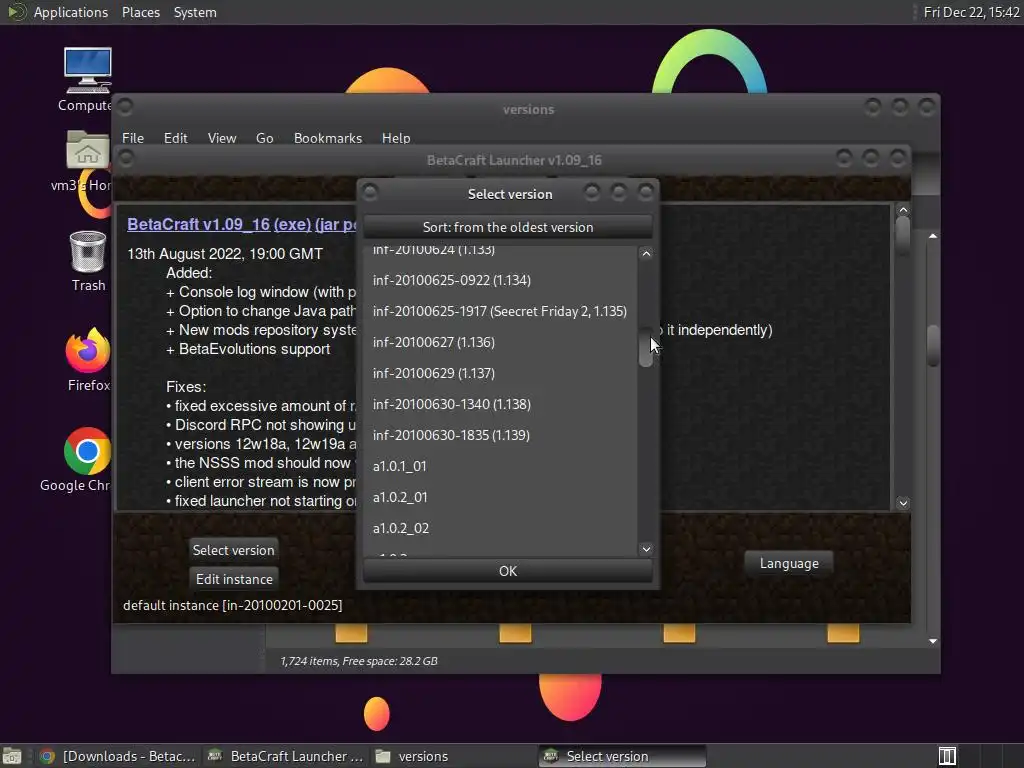Image resolution: width=1024 pixels, height=768 pixels.
Task: Click the 1,724 items free space status text
Action: [359, 661]
